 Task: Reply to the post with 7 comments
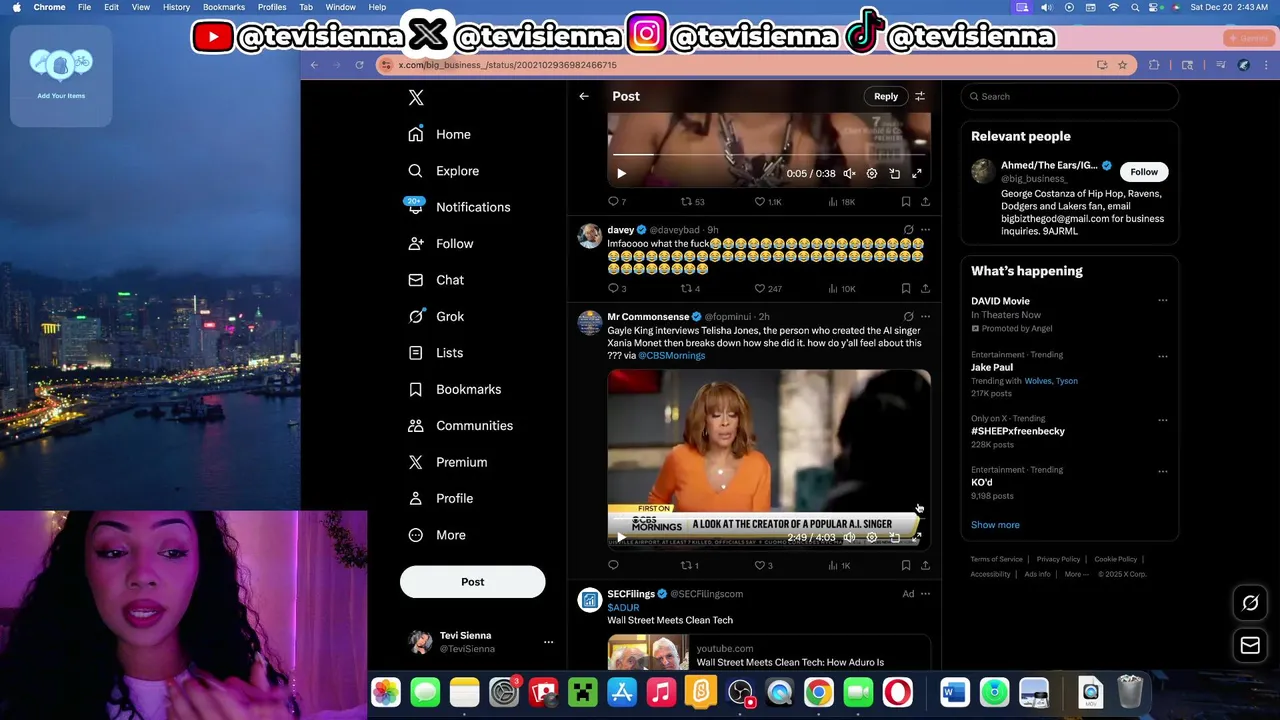pyautogui.click(x=617, y=201)
